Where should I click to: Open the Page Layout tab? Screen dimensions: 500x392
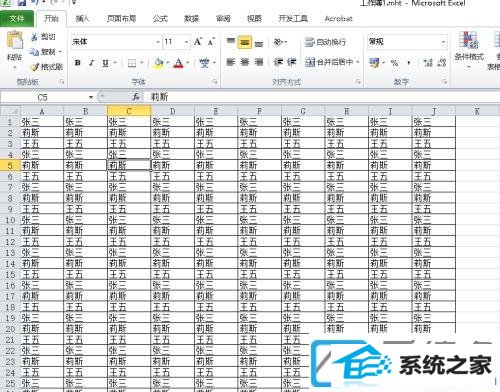pos(121,19)
